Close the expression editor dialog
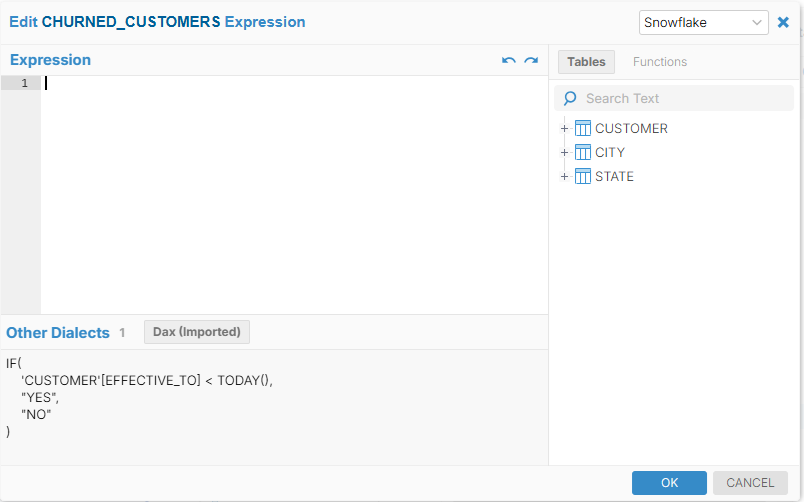This screenshot has height=502, width=804. tap(783, 22)
